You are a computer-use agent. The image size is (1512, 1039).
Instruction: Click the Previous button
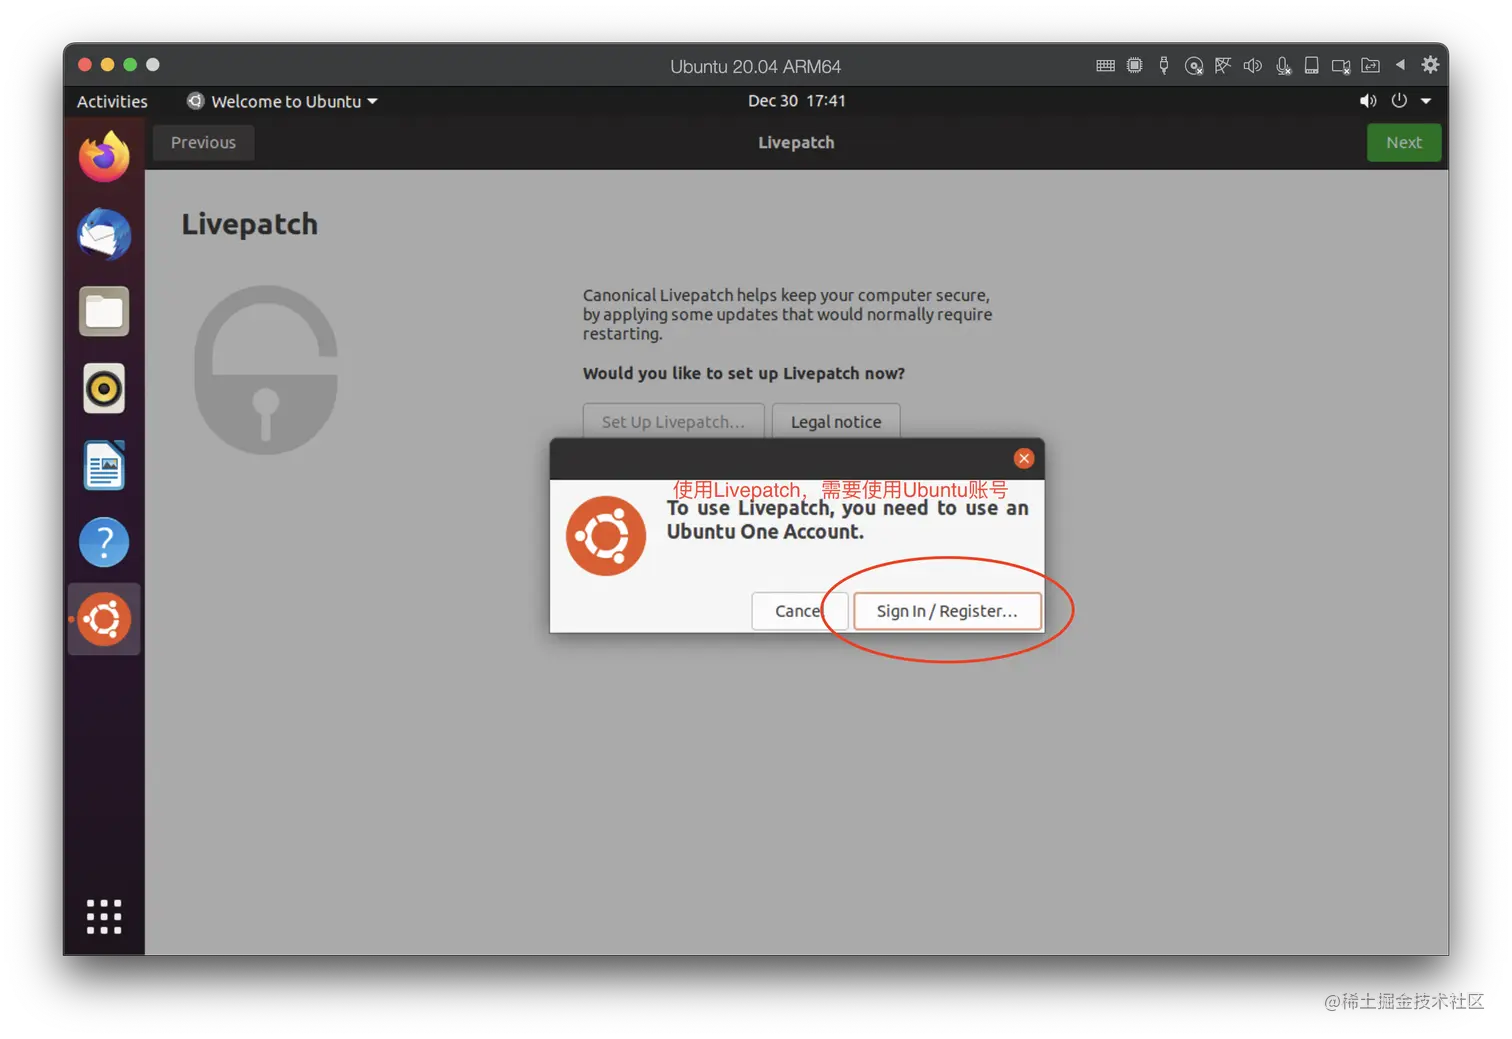203,142
